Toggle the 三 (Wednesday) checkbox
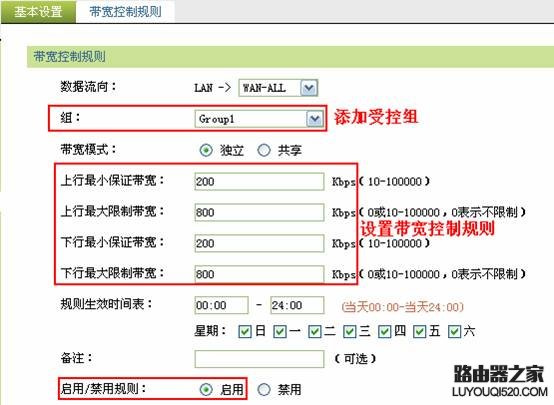Viewport: 554px width, 405px height. coord(349,331)
